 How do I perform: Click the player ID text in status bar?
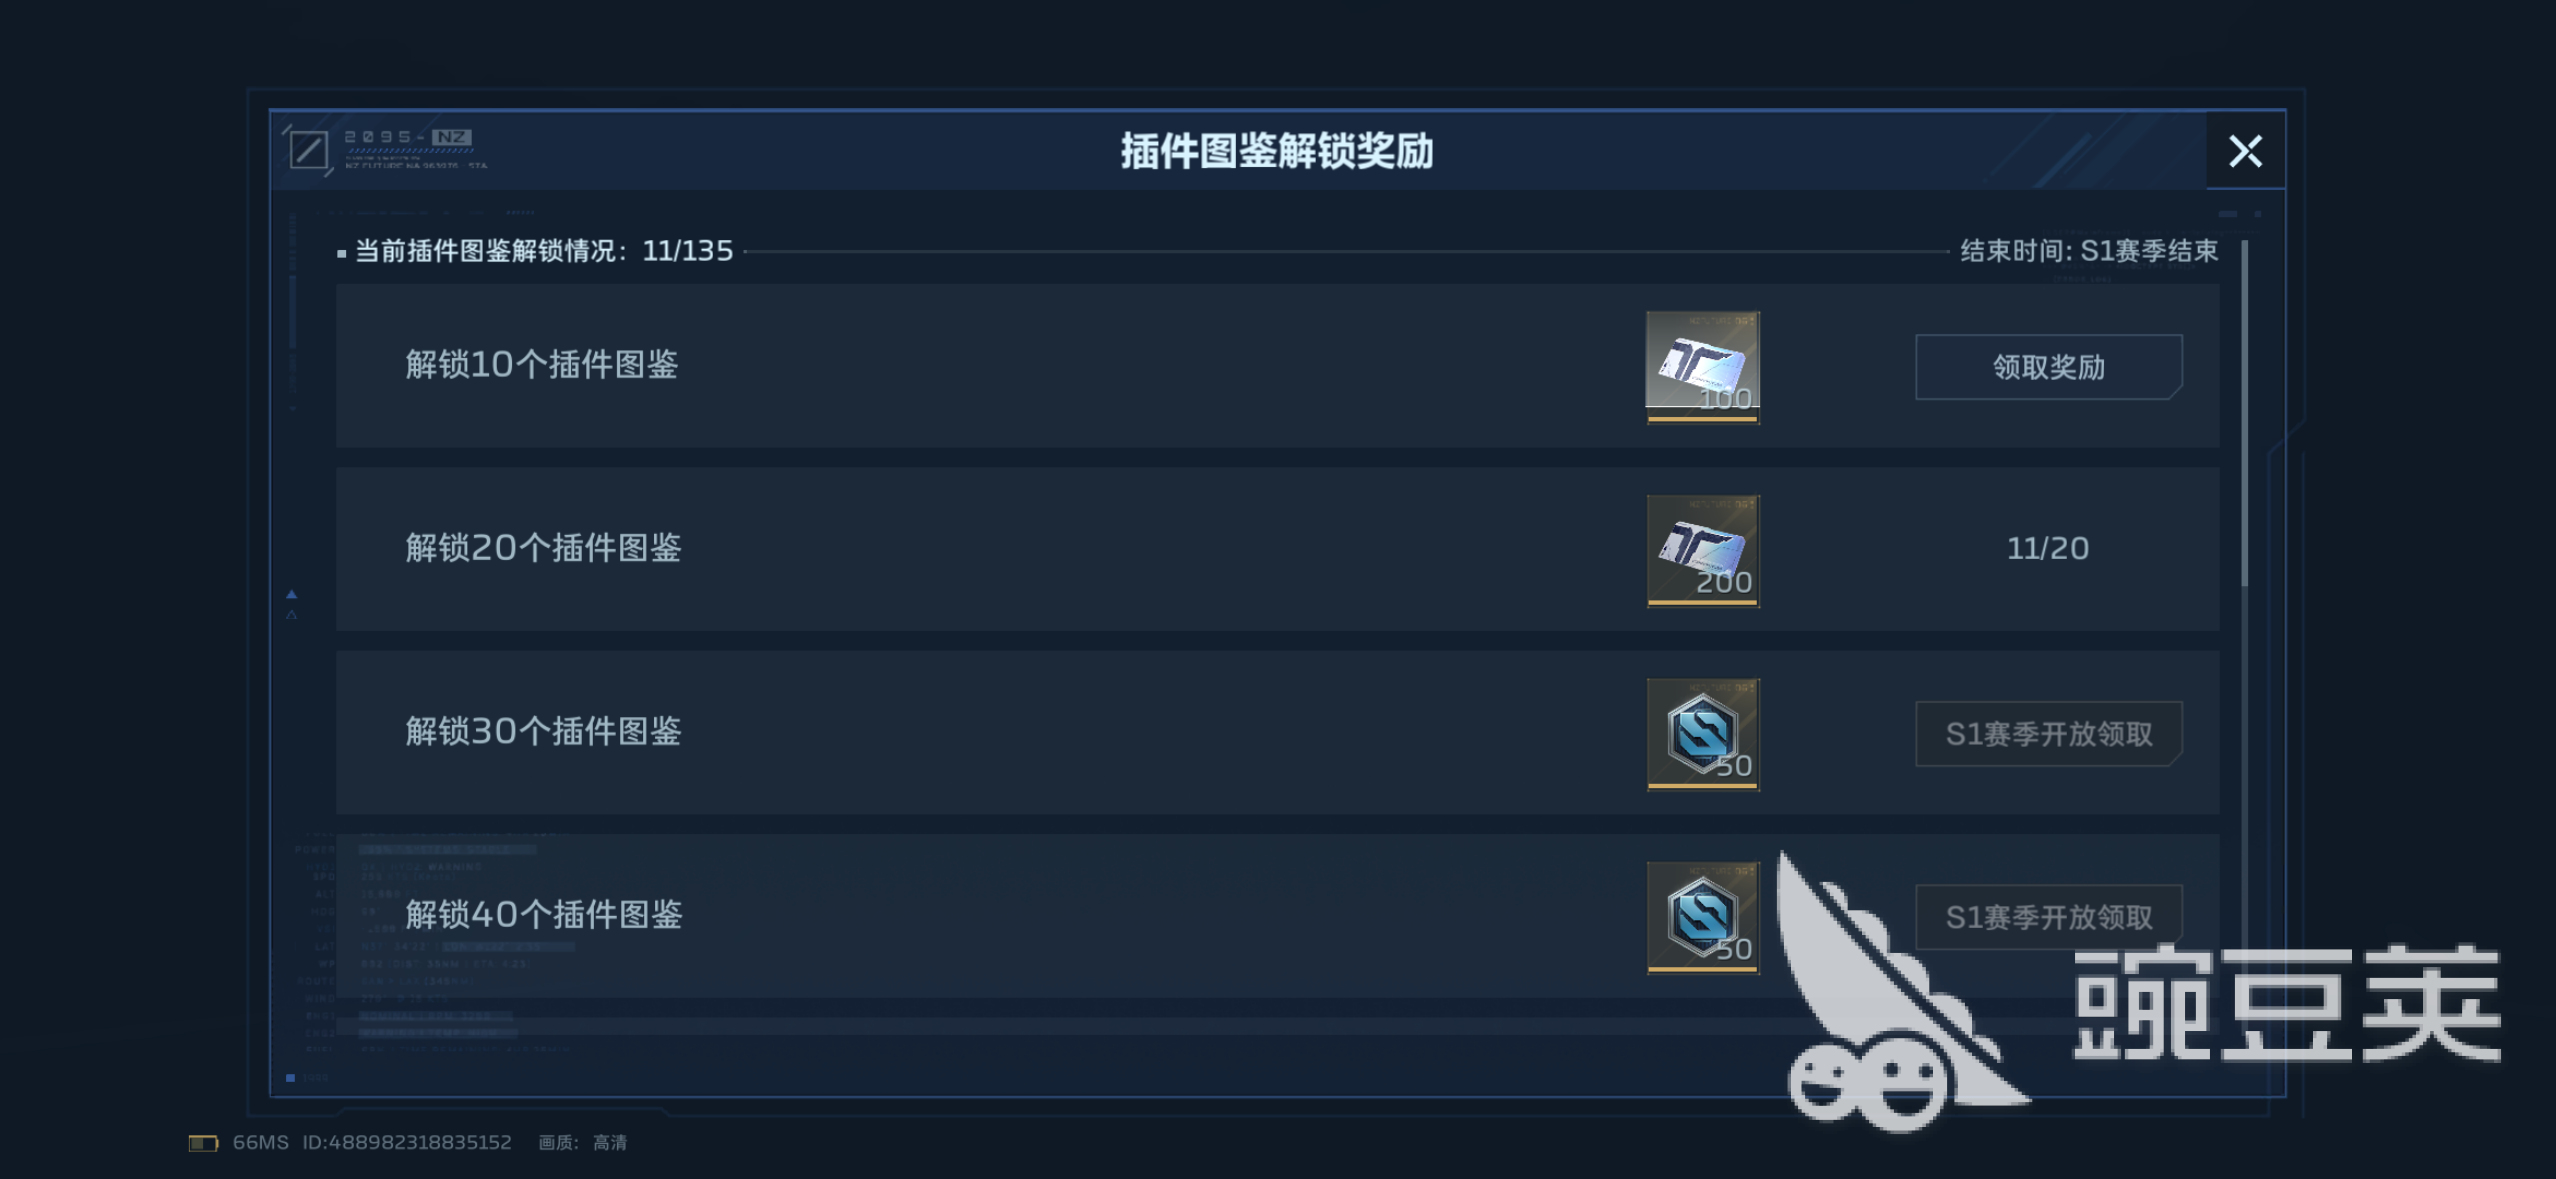pos(406,1143)
